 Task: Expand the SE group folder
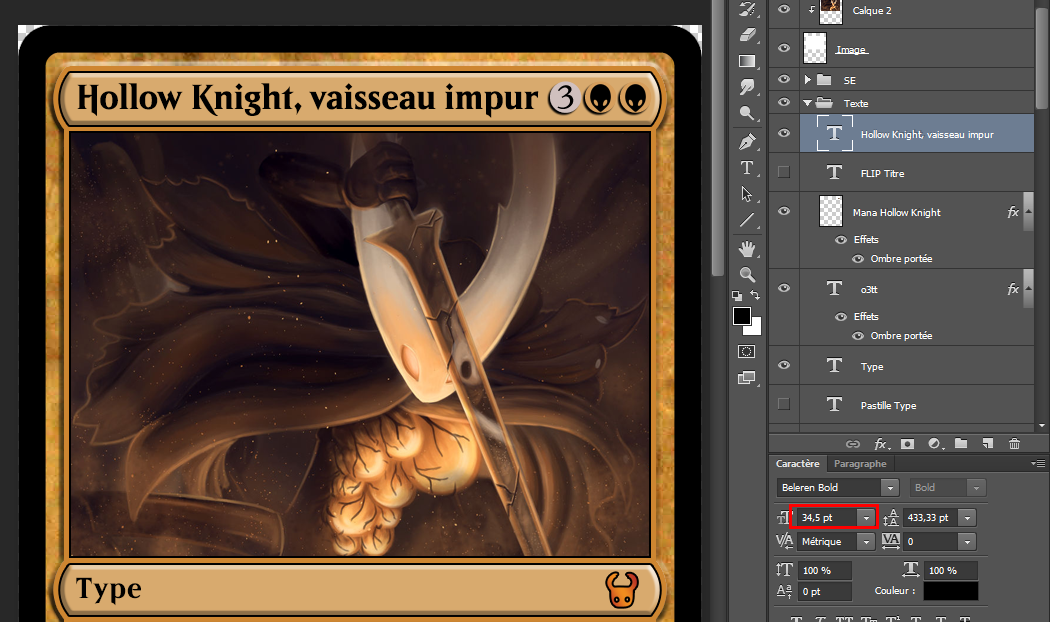coord(808,80)
